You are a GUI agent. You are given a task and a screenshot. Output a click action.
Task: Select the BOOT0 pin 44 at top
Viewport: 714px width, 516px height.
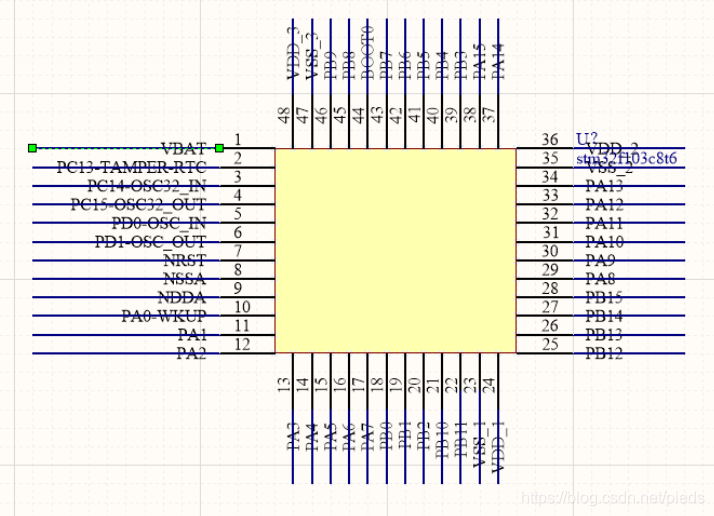(367, 50)
